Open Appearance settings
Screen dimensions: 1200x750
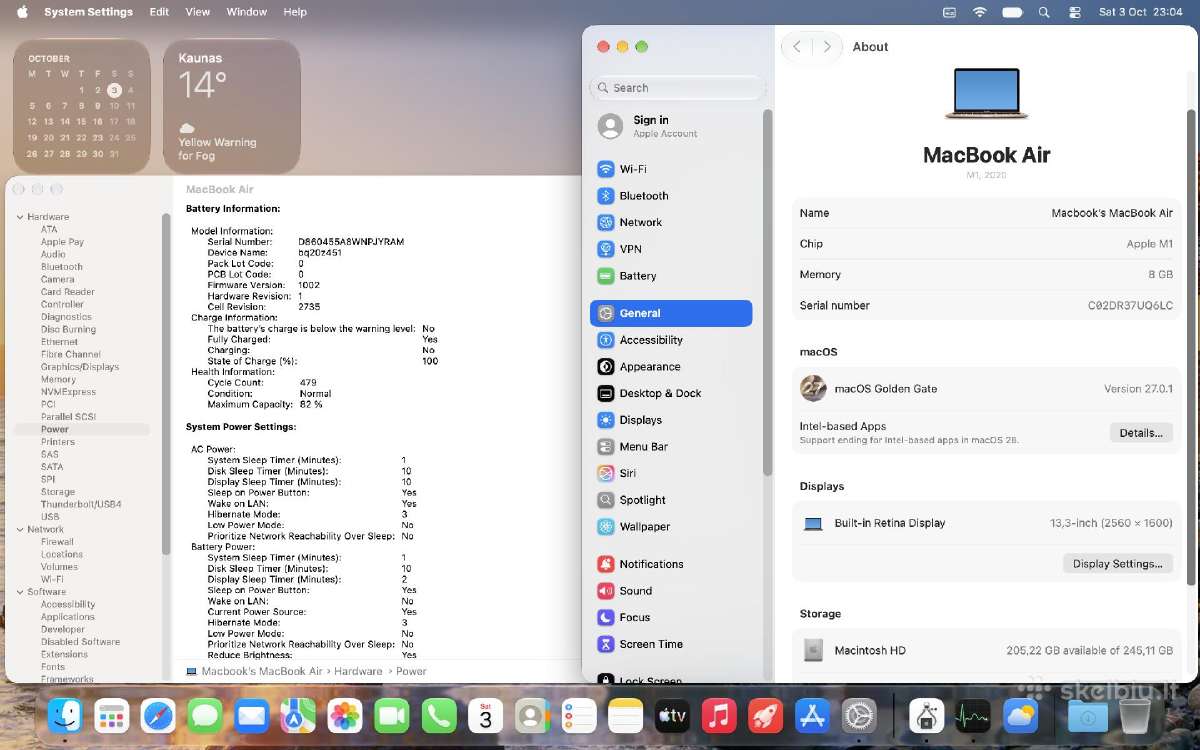tap(671, 367)
